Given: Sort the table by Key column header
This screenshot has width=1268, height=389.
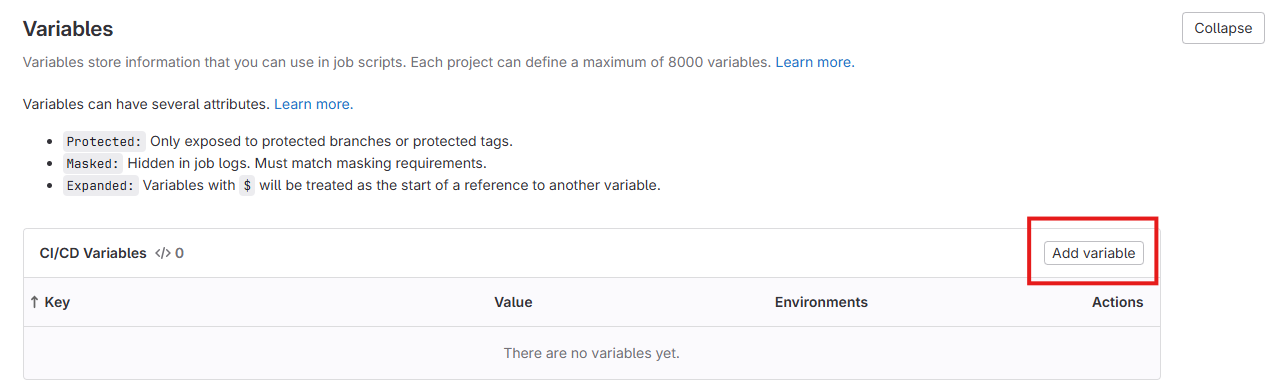Looking at the screenshot, I should click(x=57, y=302).
